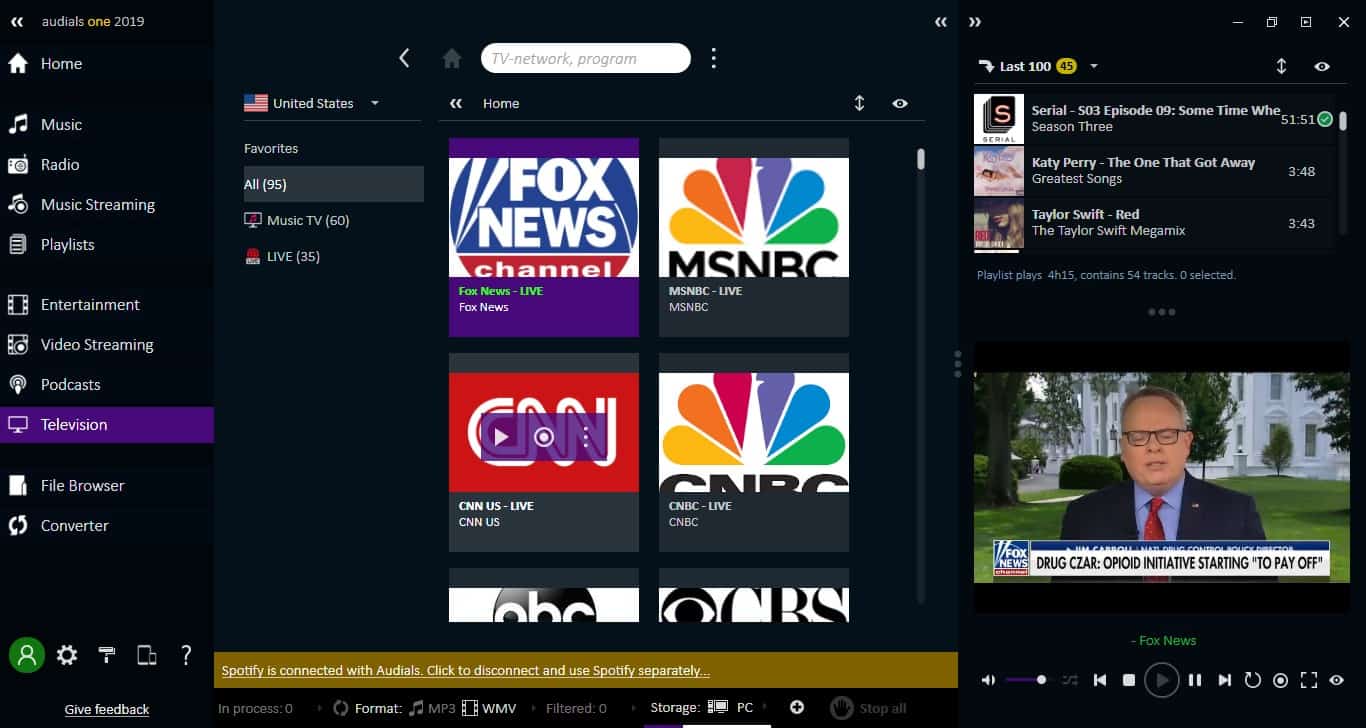This screenshot has height=728, width=1366.
Task: Click the record button on CNN tile
Action: coord(544,437)
